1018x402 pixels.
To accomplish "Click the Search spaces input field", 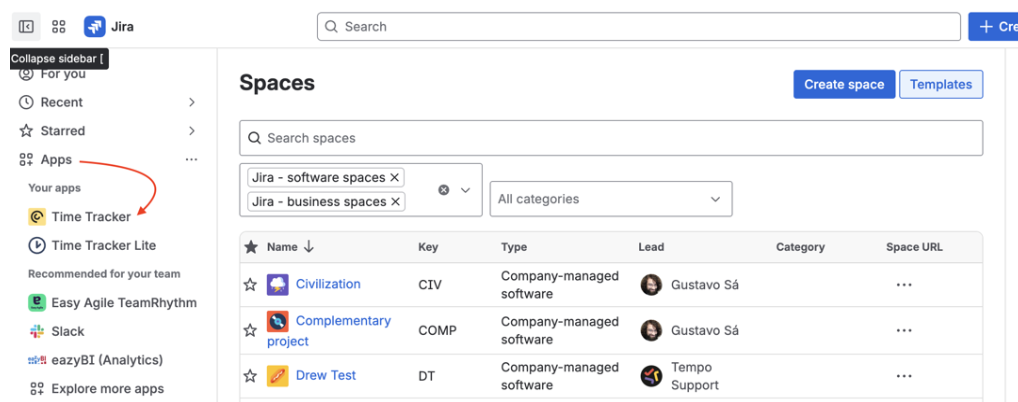I will [610, 138].
